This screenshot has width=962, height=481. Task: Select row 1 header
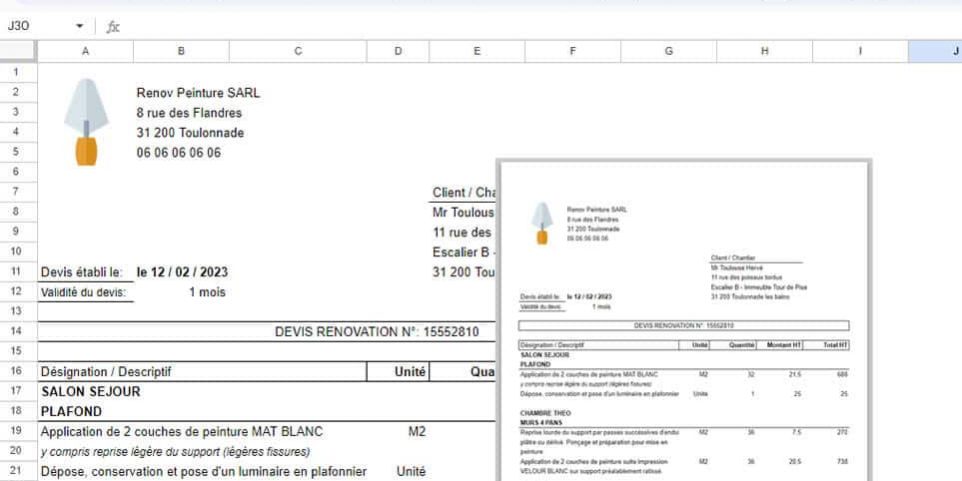coord(17,73)
